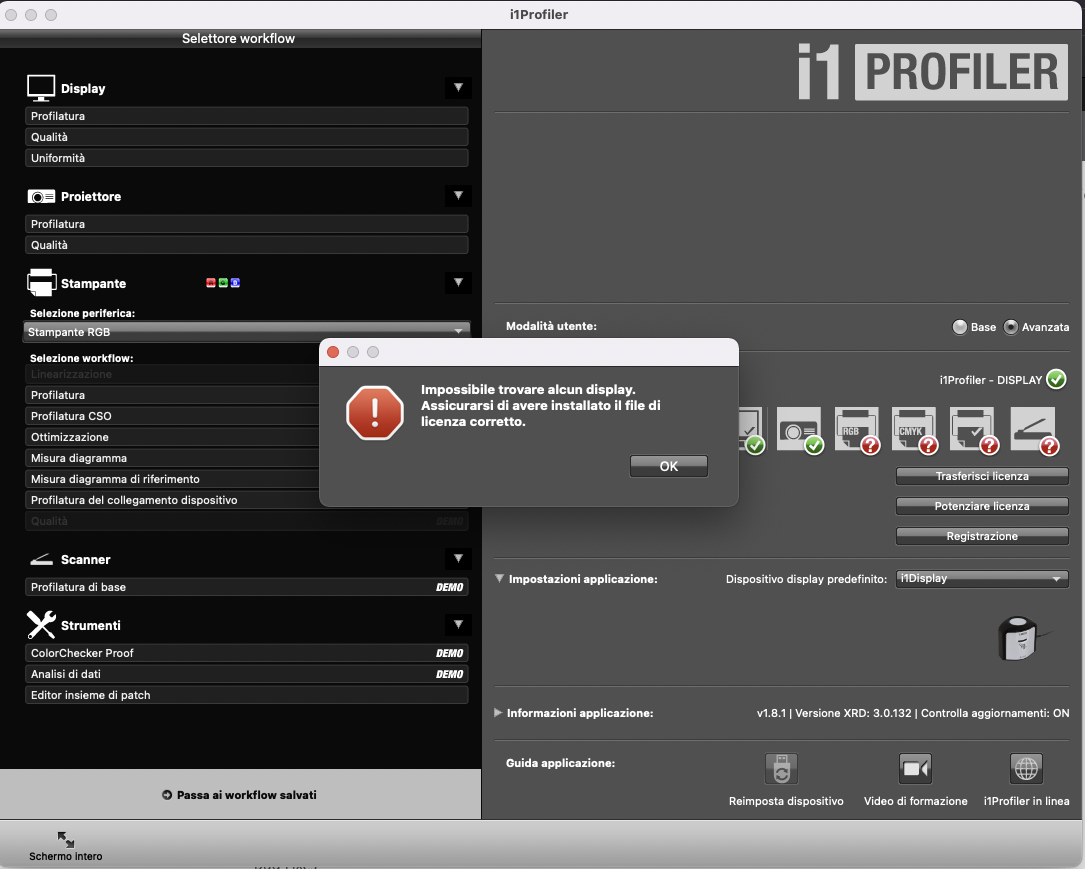Select the Avanzata user mode
This screenshot has height=869, width=1085.
tap(1010, 327)
